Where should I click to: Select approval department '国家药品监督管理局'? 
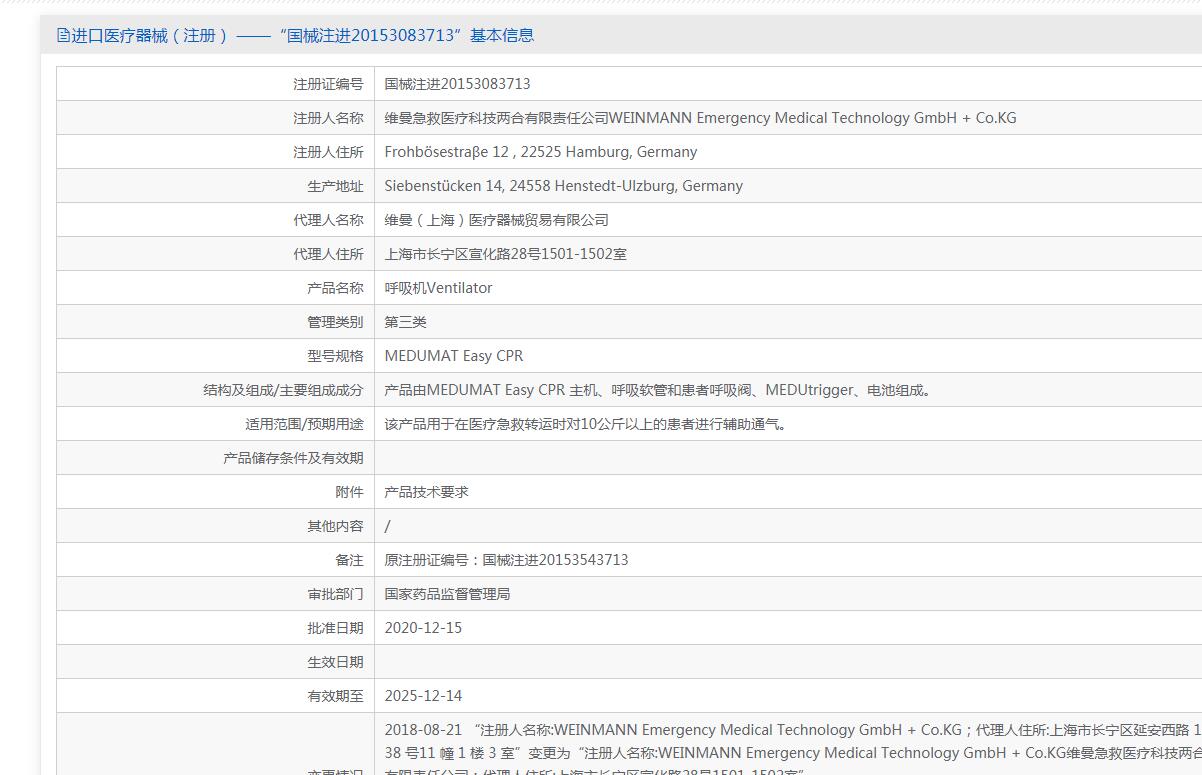(448, 594)
